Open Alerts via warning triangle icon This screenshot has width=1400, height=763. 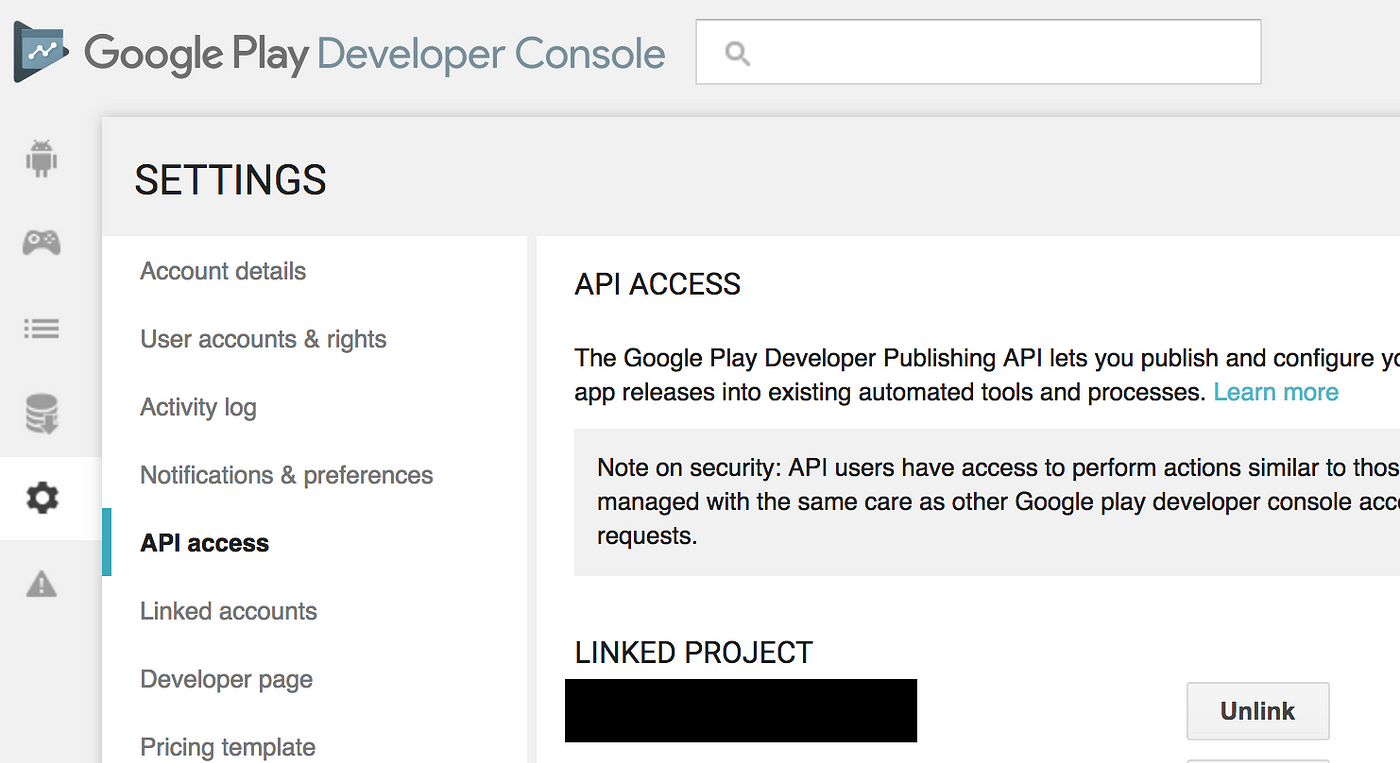[41, 583]
